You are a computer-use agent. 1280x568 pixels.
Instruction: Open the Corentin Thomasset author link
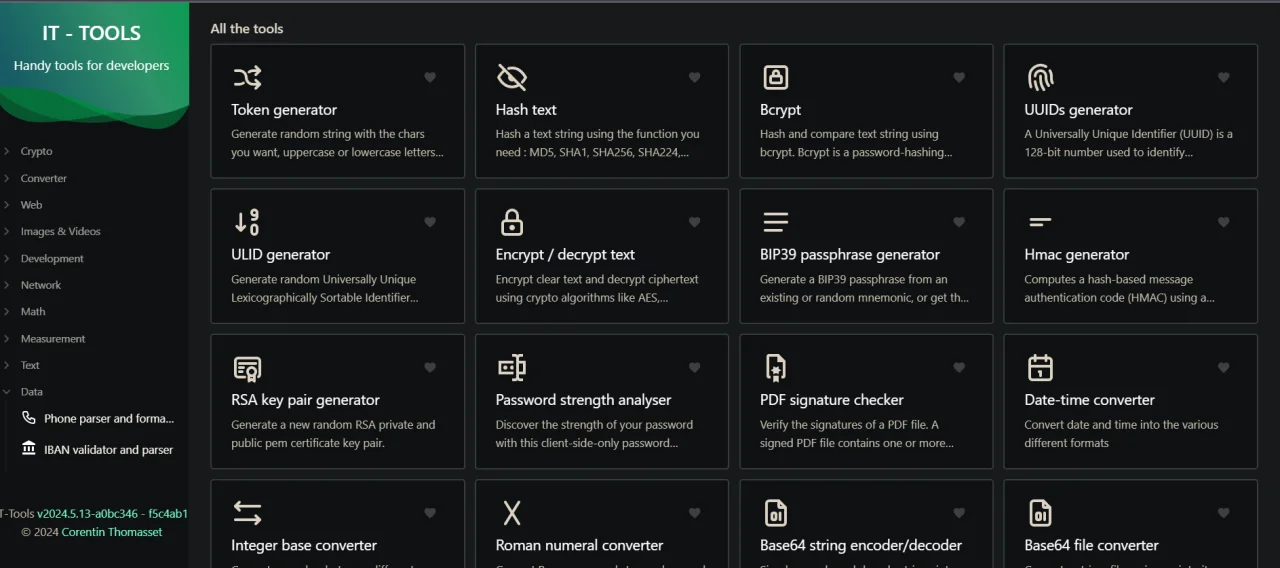112,532
